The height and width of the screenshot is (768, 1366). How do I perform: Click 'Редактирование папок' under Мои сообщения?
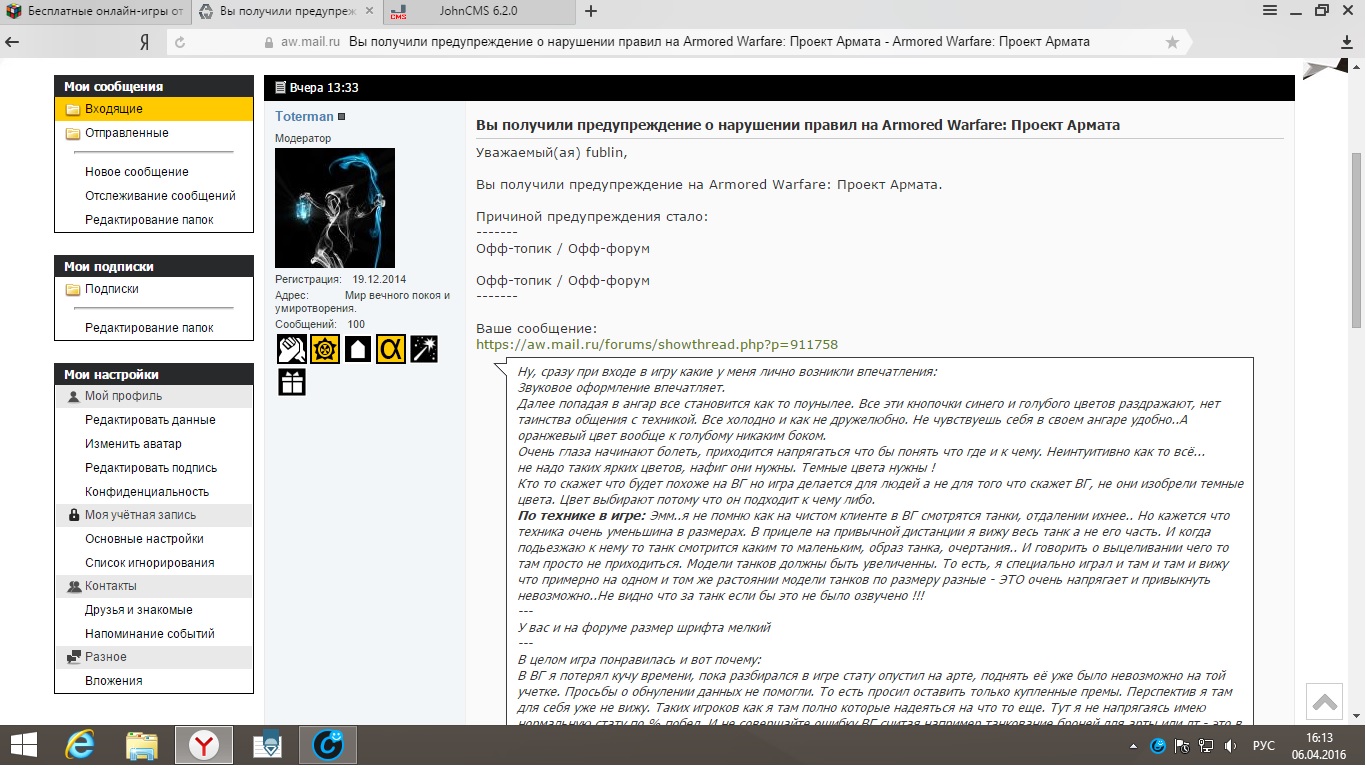click(149, 220)
